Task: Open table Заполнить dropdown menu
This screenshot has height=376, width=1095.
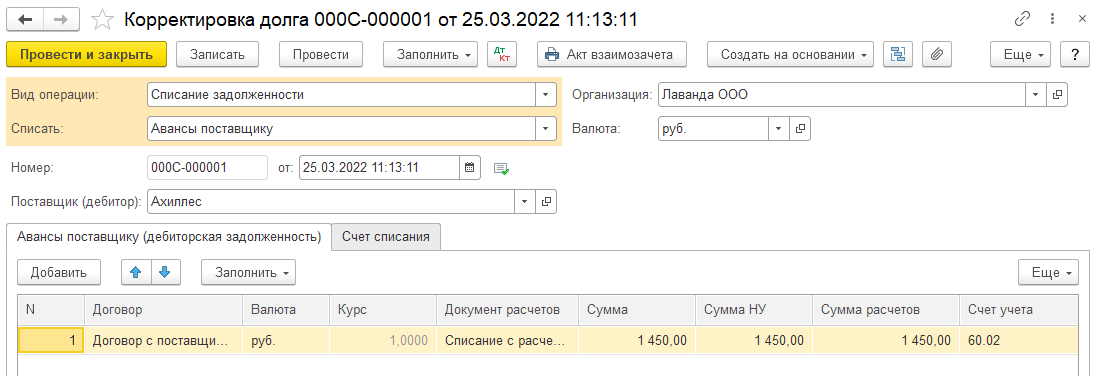Action: (249, 273)
